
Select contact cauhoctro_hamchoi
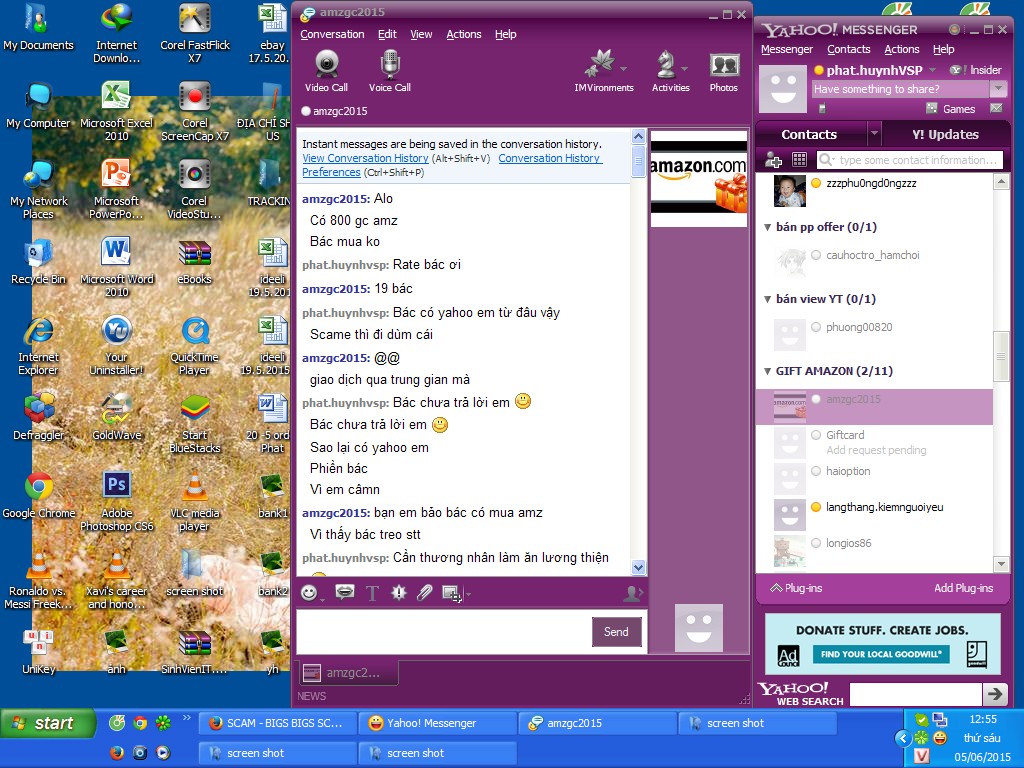click(x=874, y=261)
